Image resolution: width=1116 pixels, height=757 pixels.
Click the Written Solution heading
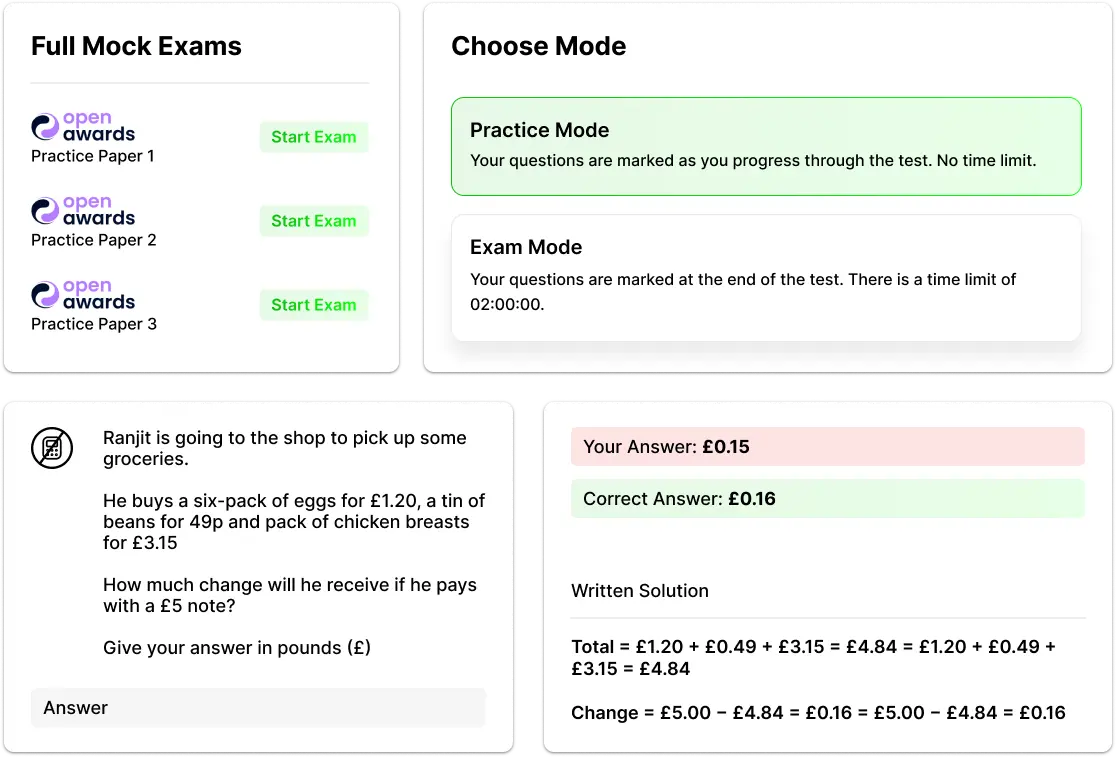(x=640, y=591)
